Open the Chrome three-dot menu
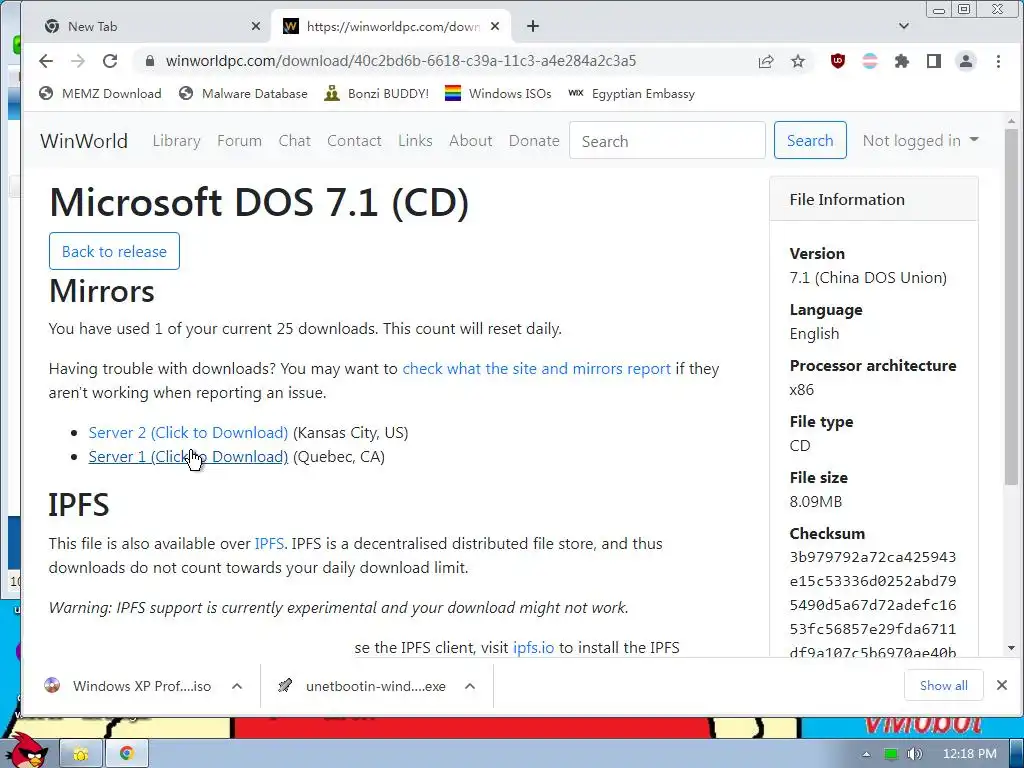1024x768 pixels. (x=998, y=61)
